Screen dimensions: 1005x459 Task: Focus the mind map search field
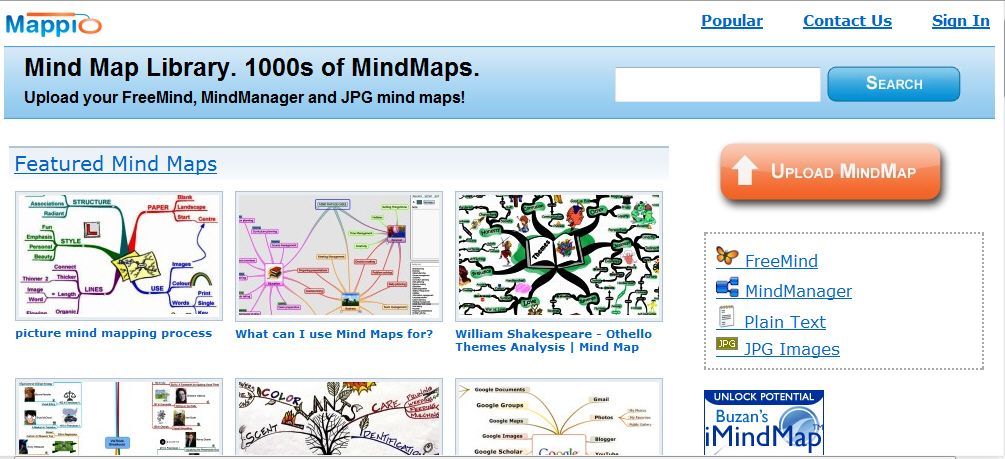click(x=717, y=85)
